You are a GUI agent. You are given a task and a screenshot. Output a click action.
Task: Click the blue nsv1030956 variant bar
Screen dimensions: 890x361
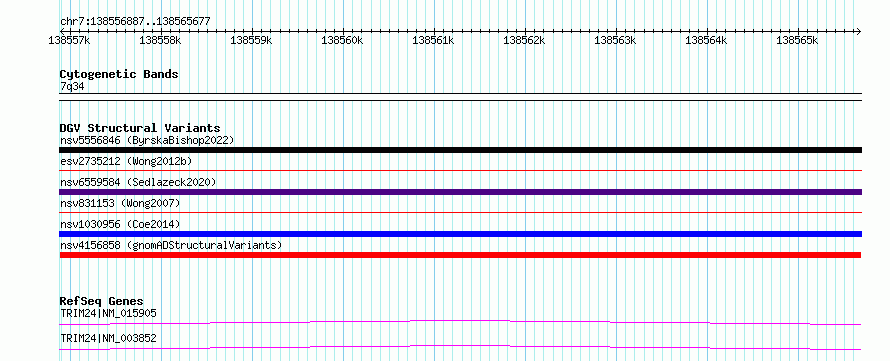click(460, 234)
